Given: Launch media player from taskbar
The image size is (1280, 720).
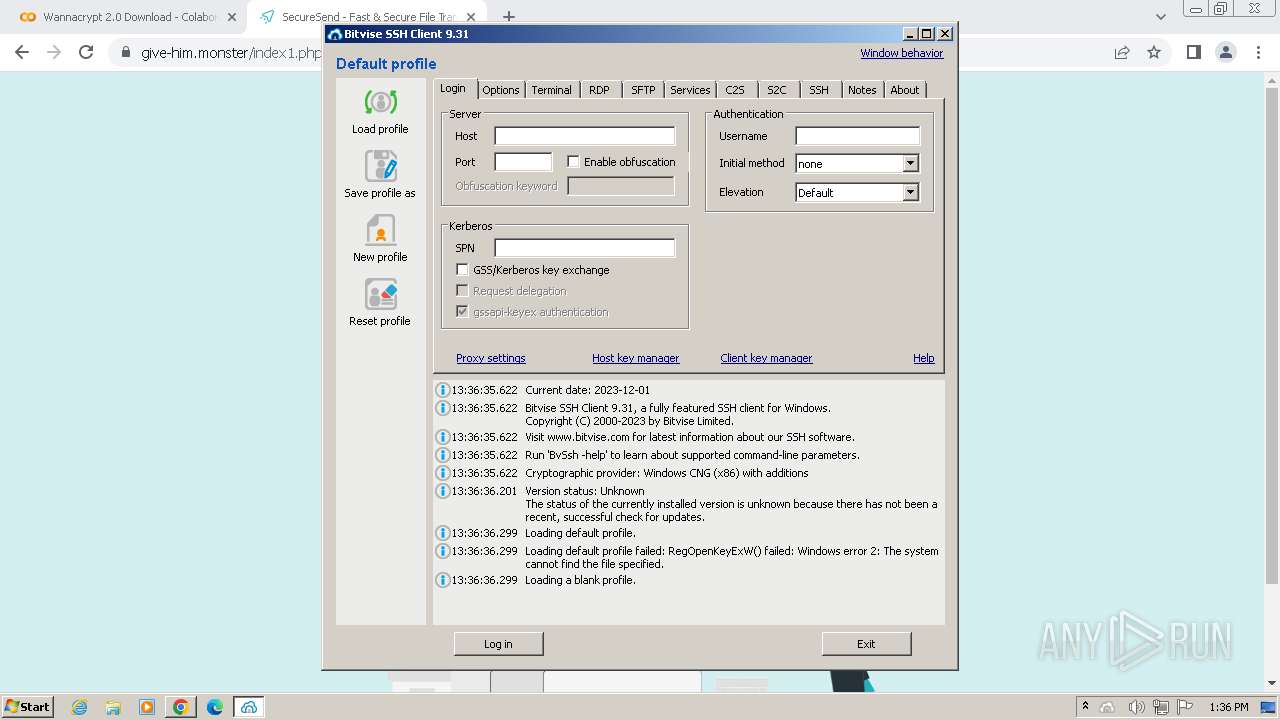Looking at the screenshot, I should [x=147, y=707].
